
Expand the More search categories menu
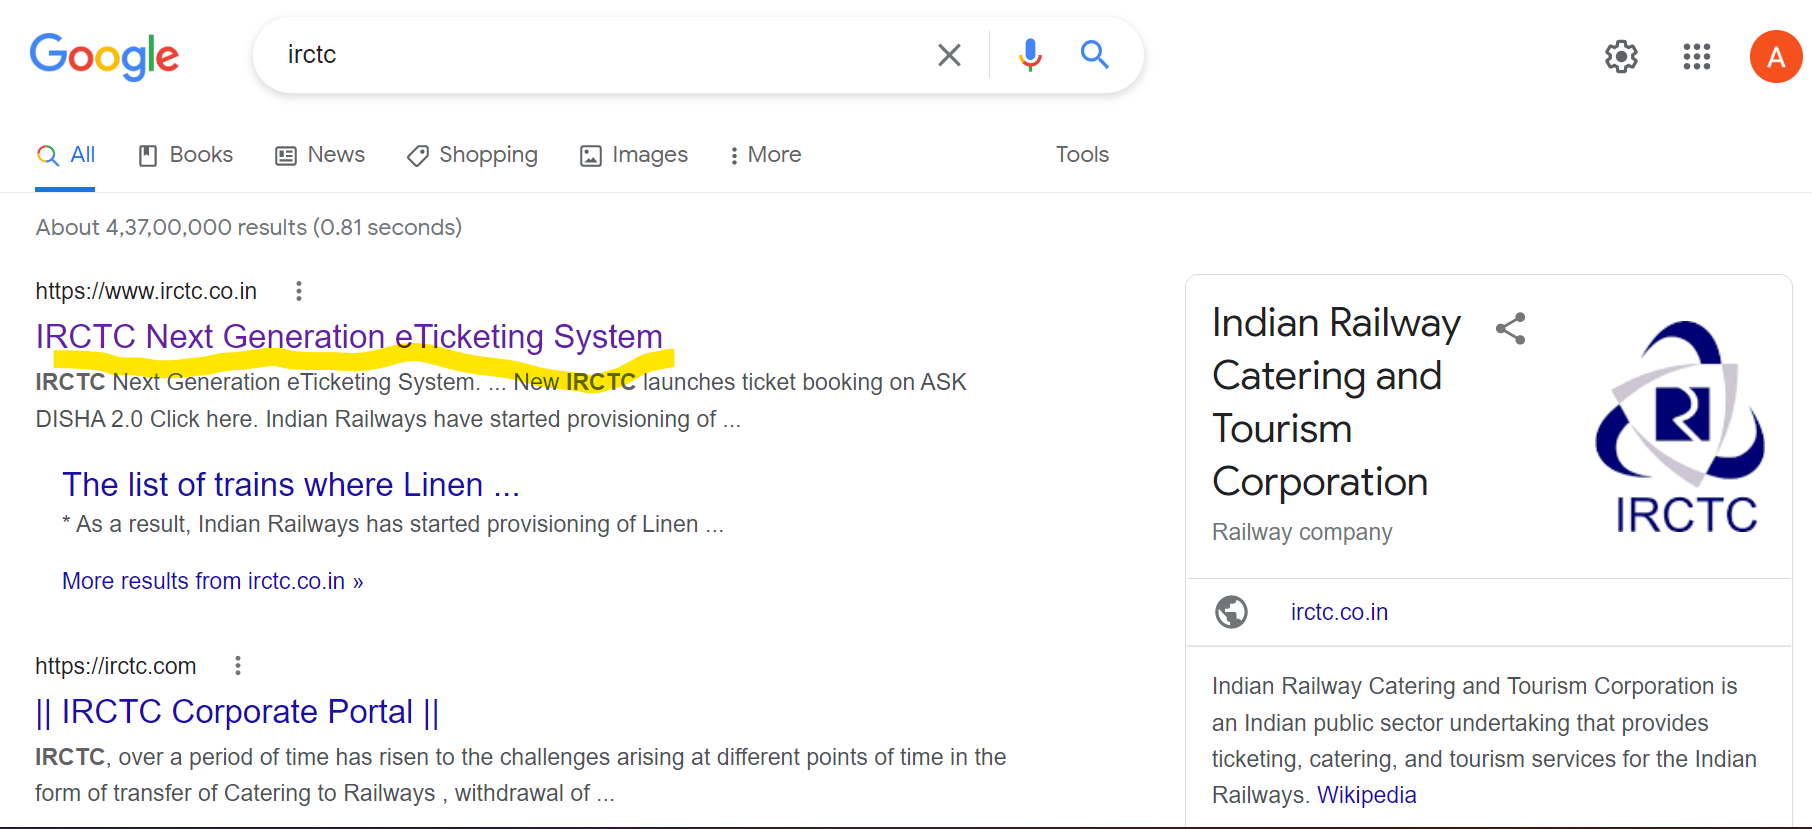[x=765, y=155]
